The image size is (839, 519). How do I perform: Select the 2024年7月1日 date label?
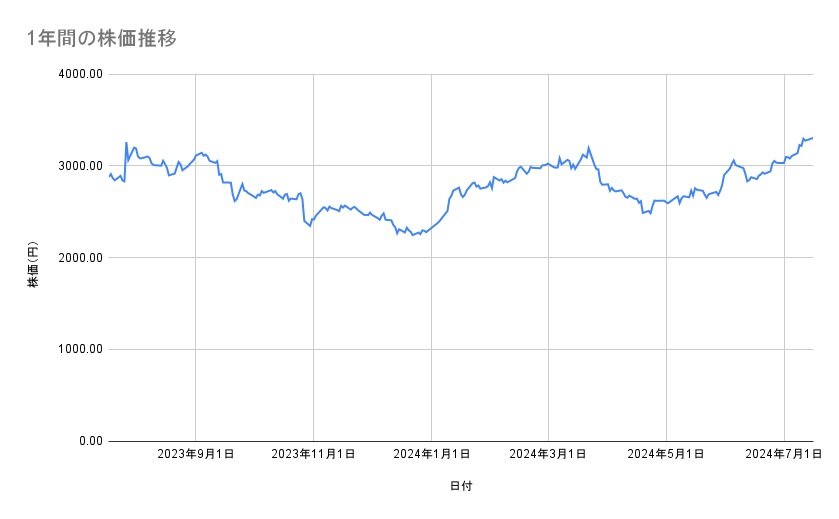pyautogui.click(x=784, y=455)
